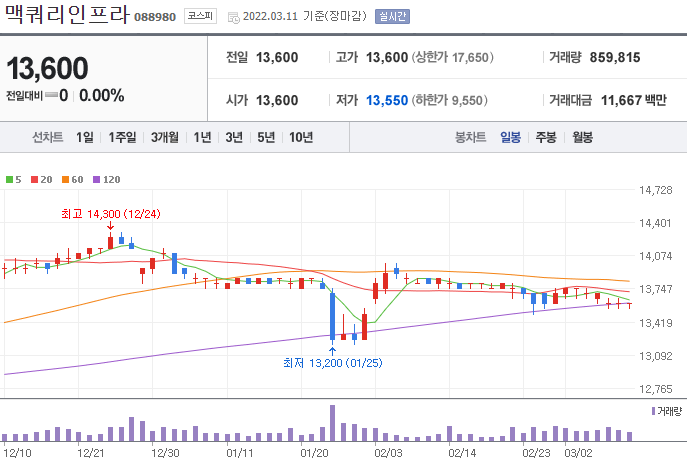This screenshot has height=462, width=687.
Task: Select the 일봉 daily candle chart
Action: pyautogui.click(x=510, y=137)
